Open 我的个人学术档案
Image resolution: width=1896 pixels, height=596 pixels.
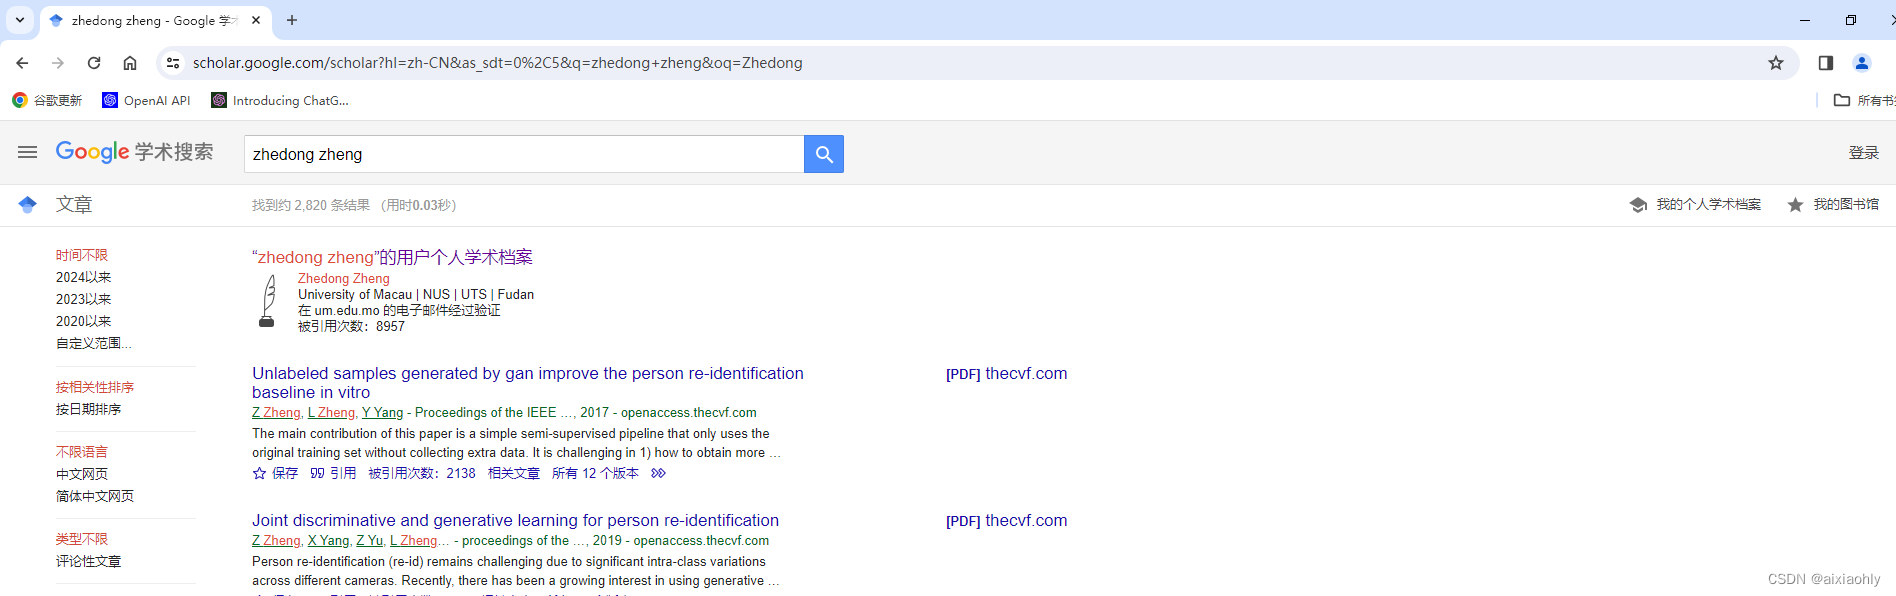click(x=1695, y=204)
